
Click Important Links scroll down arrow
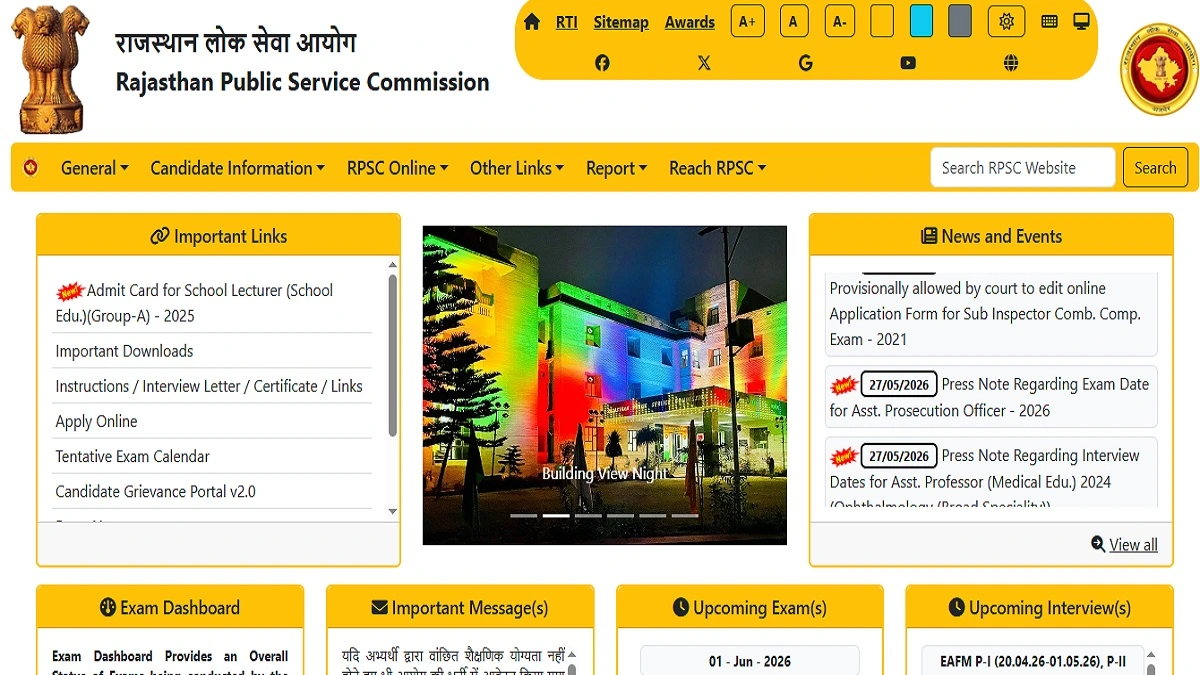[x=392, y=511]
